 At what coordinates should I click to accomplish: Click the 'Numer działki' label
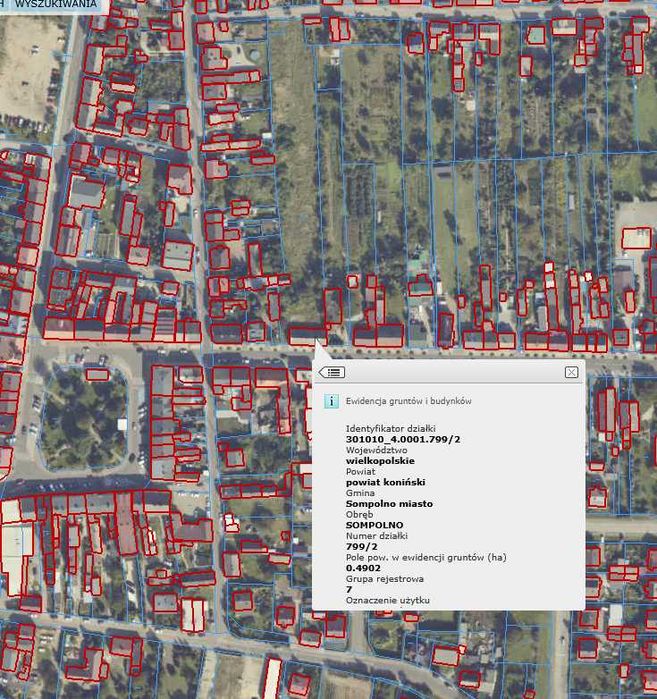376,536
